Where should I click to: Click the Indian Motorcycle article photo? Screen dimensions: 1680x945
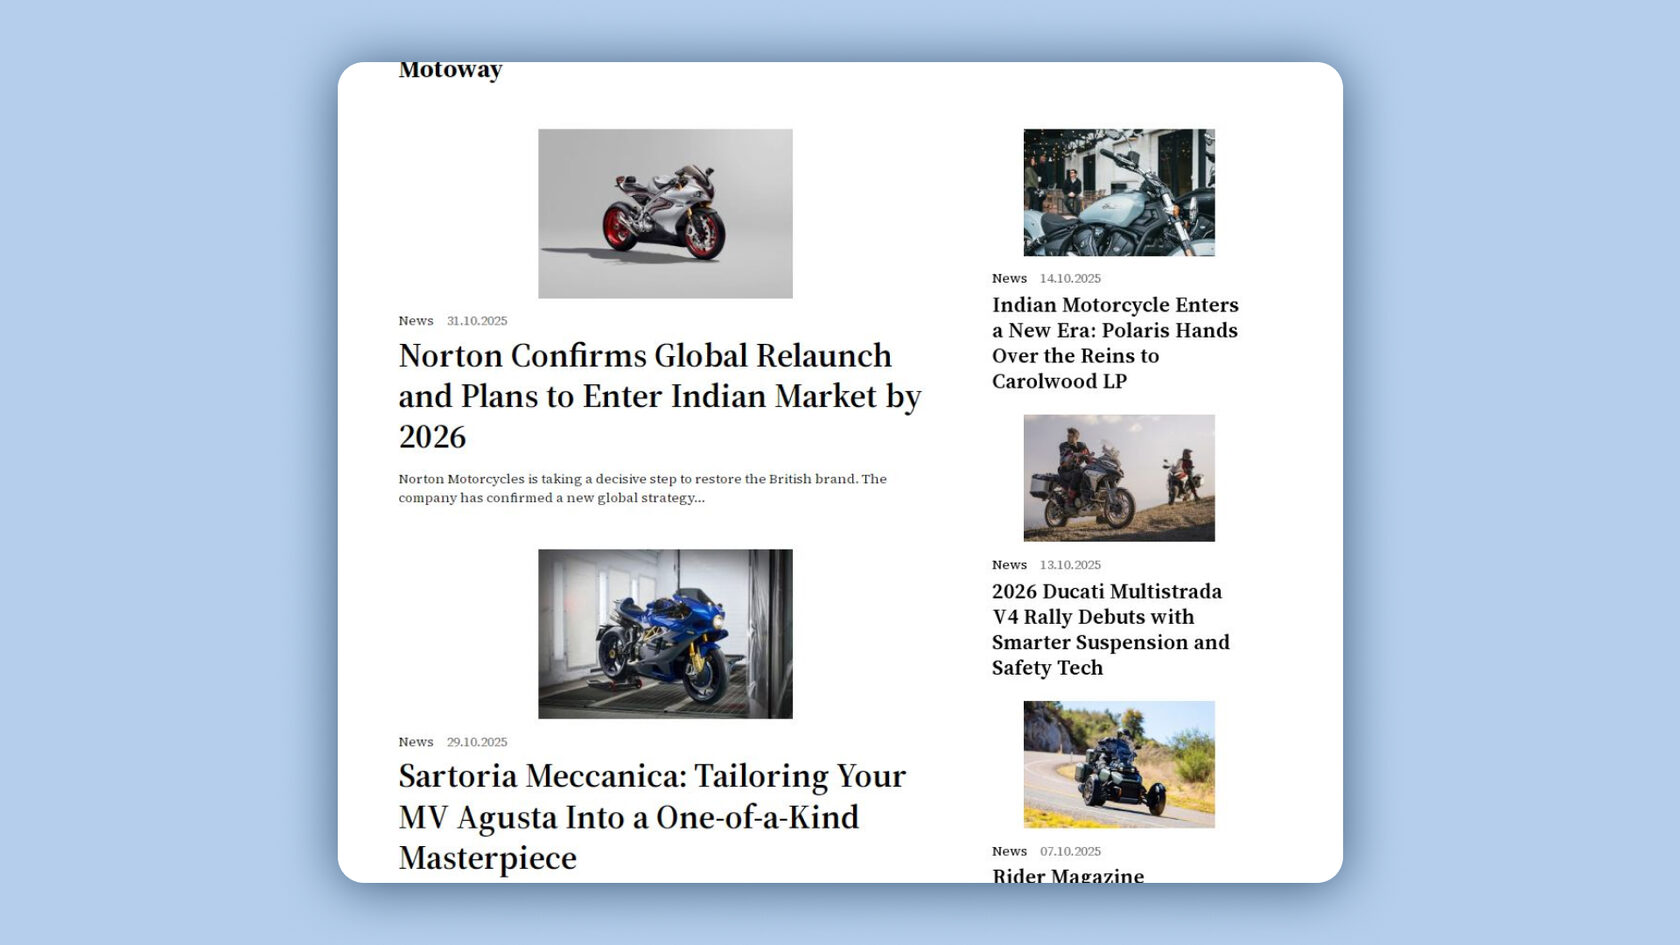pyautogui.click(x=1119, y=192)
